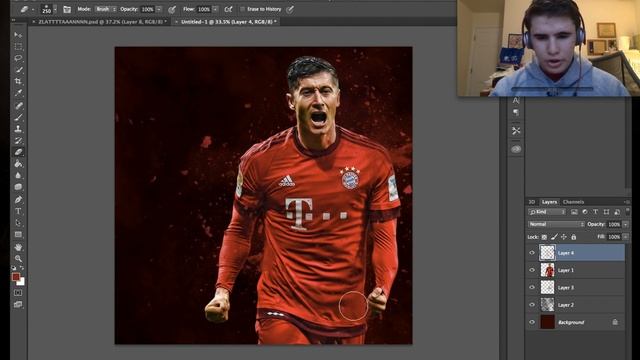Select the Blur tool
The width and height of the screenshot is (640, 360).
pos(18,176)
